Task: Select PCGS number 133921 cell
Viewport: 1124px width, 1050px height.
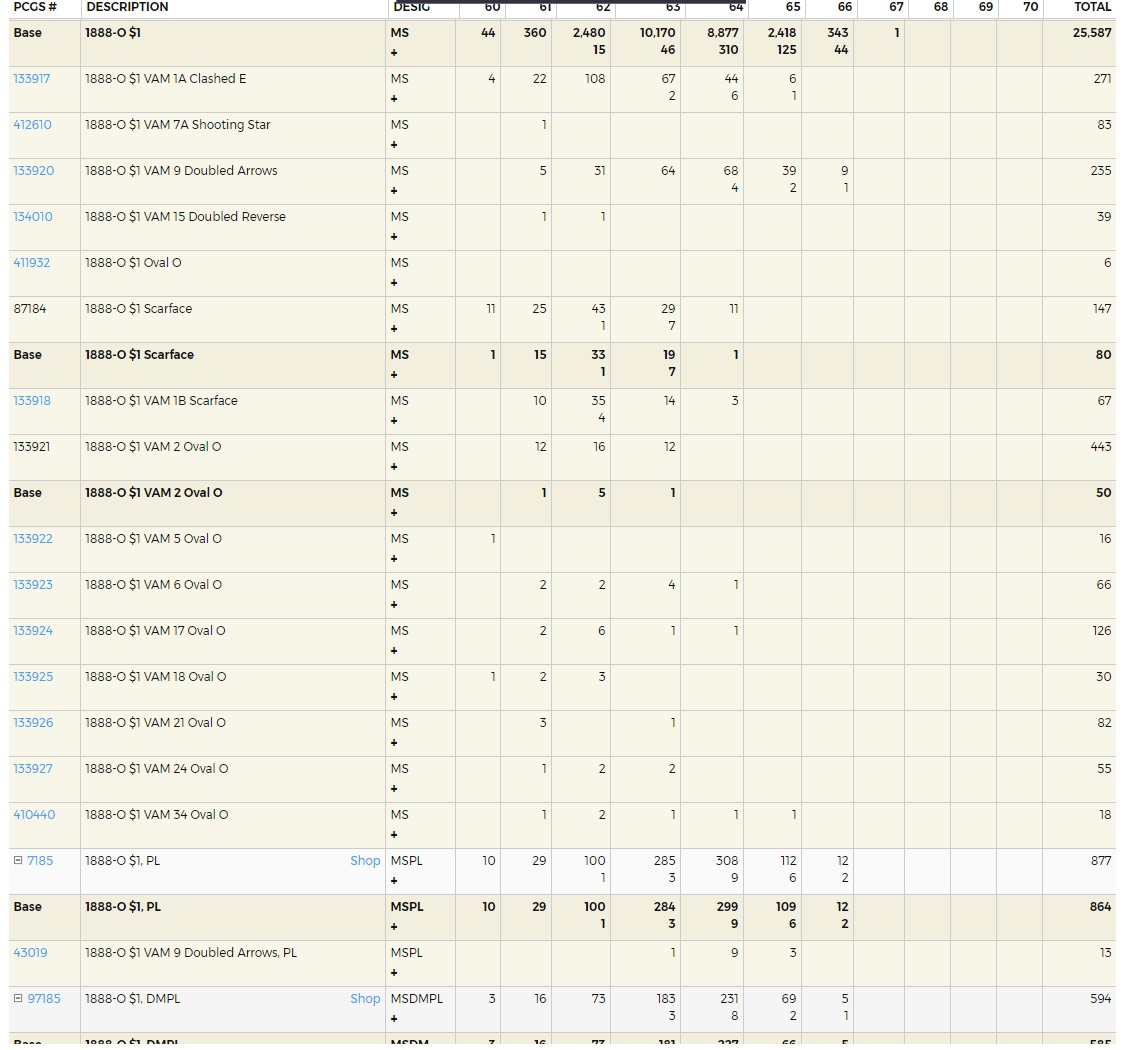Action: click(32, 447)
